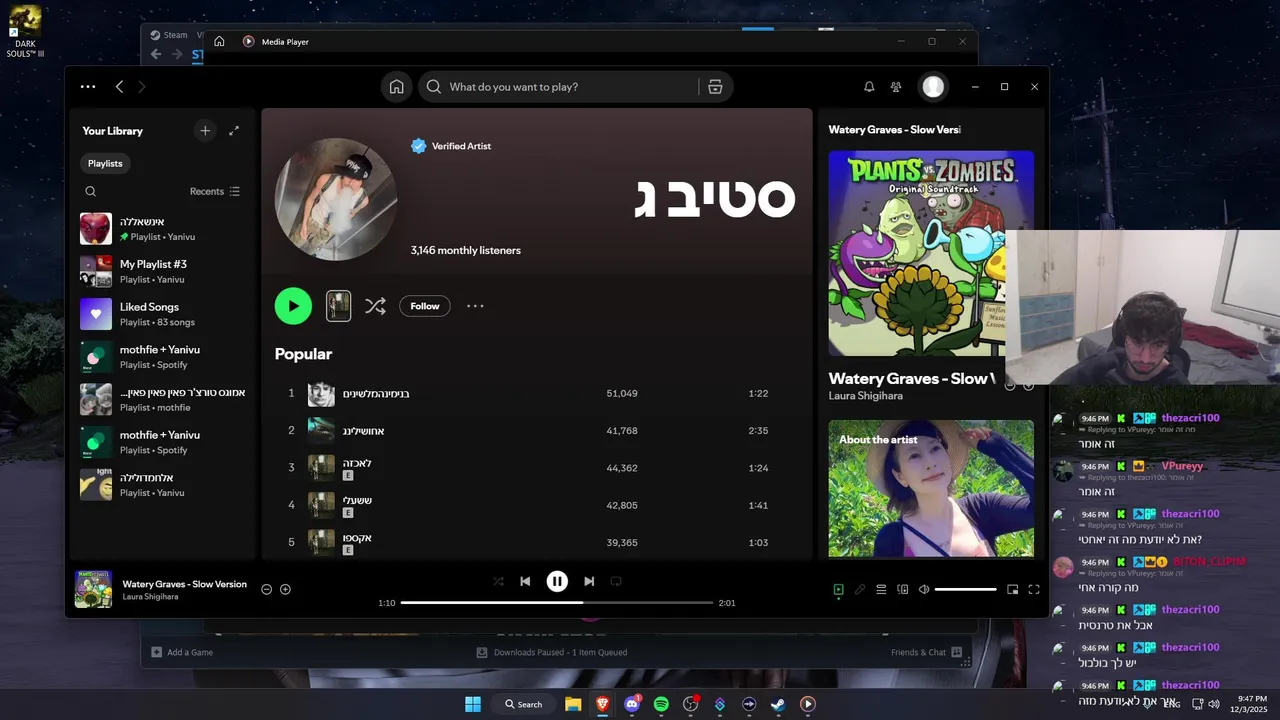The image size is (1280, 720).
Task: Open the album preview thumbnail beside play
Action: (x=339, y=306)
